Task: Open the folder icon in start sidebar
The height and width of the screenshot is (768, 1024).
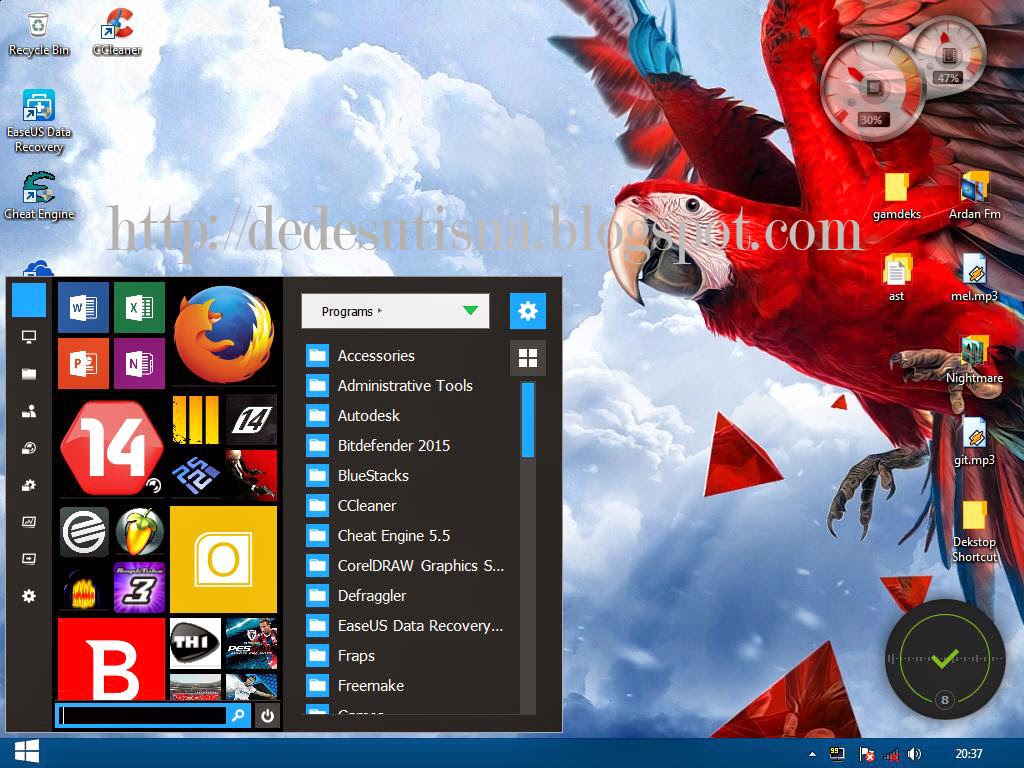Action: pos(29,374)
